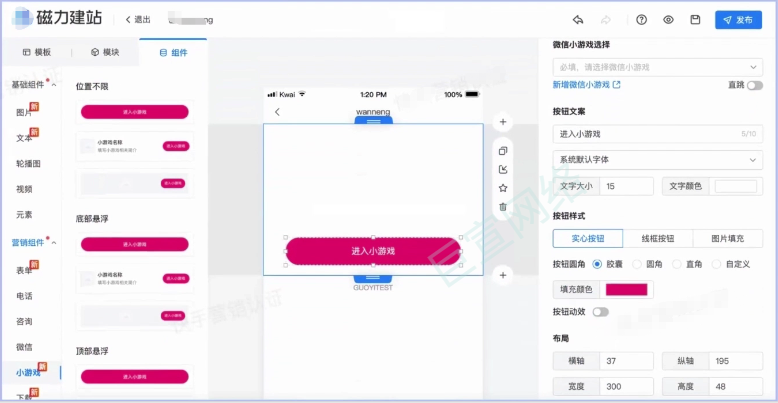Click the plus icon below the component toolbar
This screenshot has width=778, height=403.
click(503, 275)
